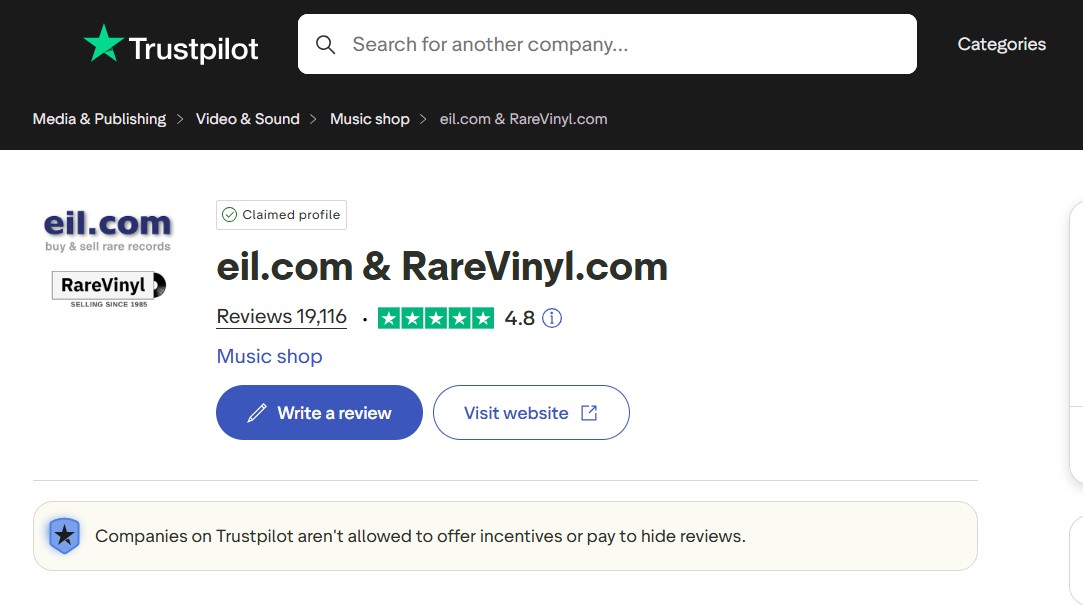Click the external link icon on Visit website
The image size is (1083, 605).
589,413
